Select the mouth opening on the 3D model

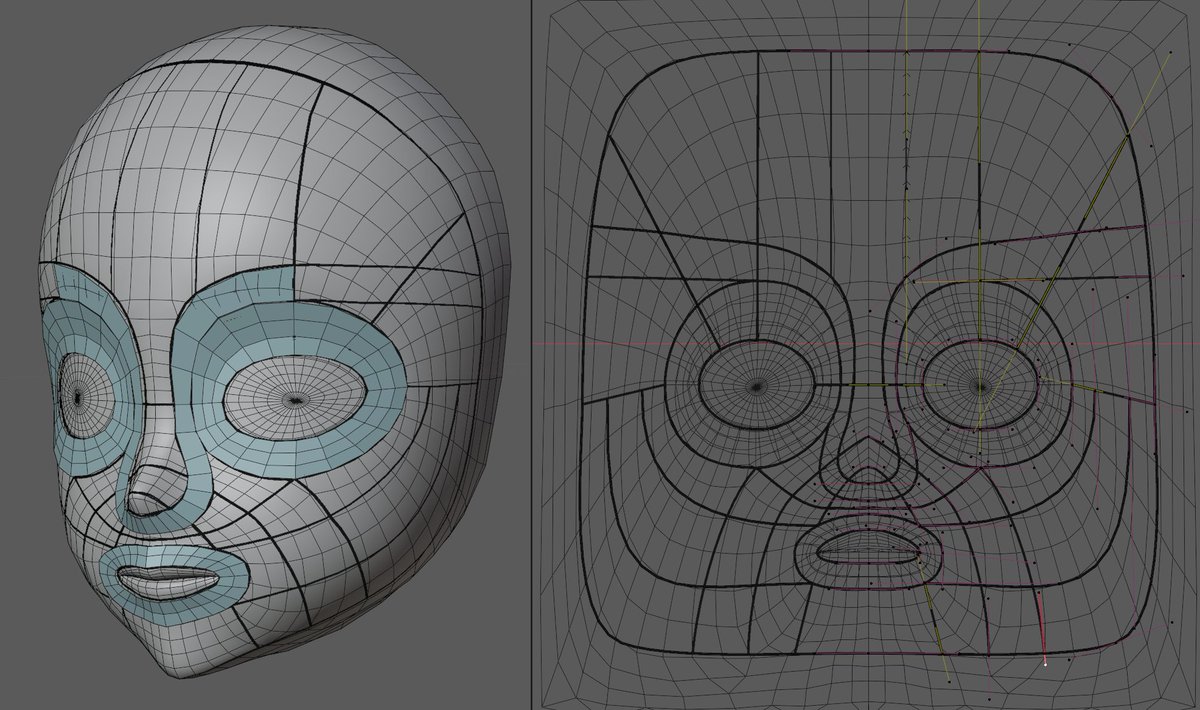pyautogui.click(x=170, y=580)
